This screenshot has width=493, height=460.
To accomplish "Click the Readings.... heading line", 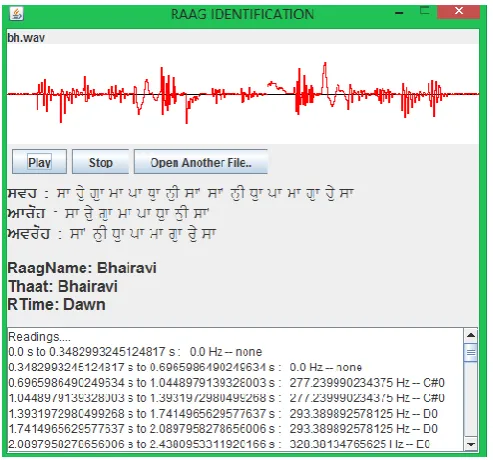I will coord(39,337).
